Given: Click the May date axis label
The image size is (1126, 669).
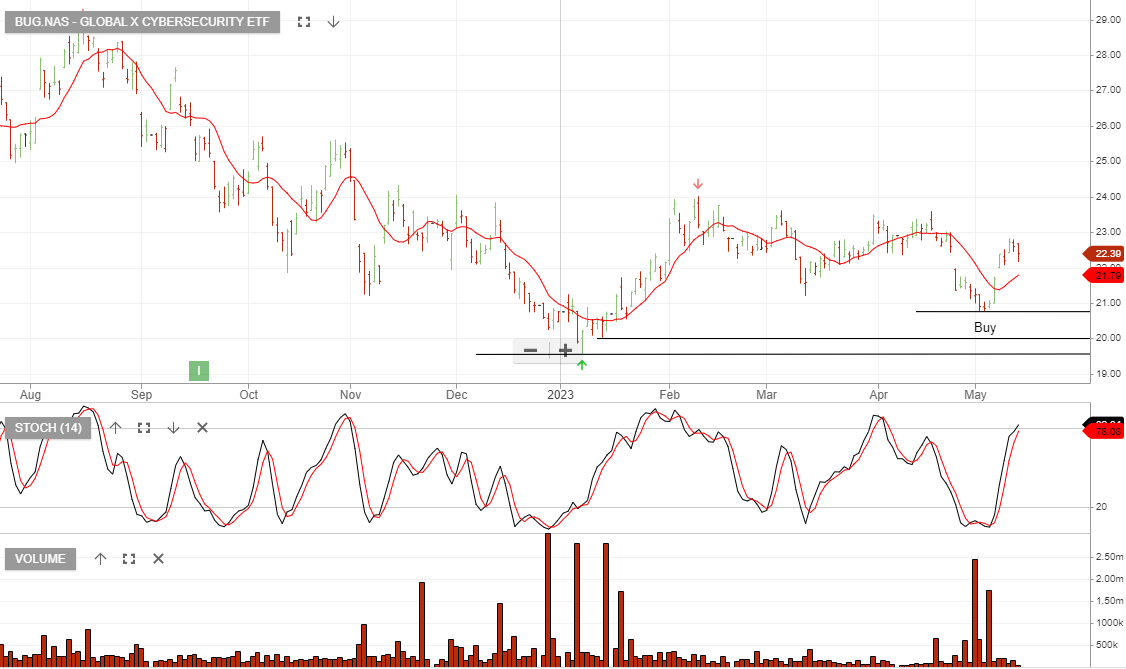Looking at the screenshot, I should click(x=975, y=395).
